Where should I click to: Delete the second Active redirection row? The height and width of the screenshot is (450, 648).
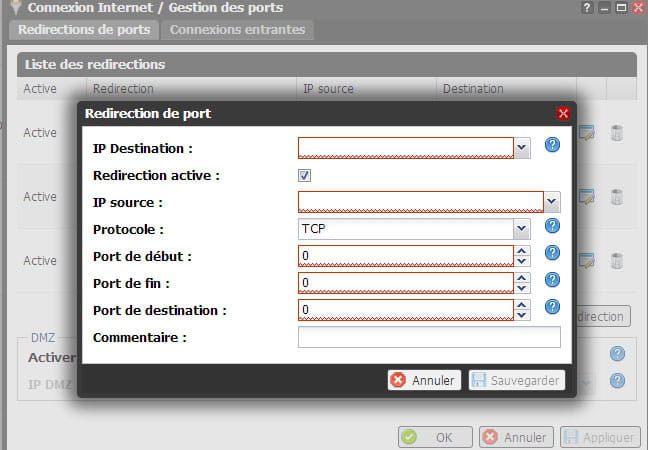[x=617, y=197]
